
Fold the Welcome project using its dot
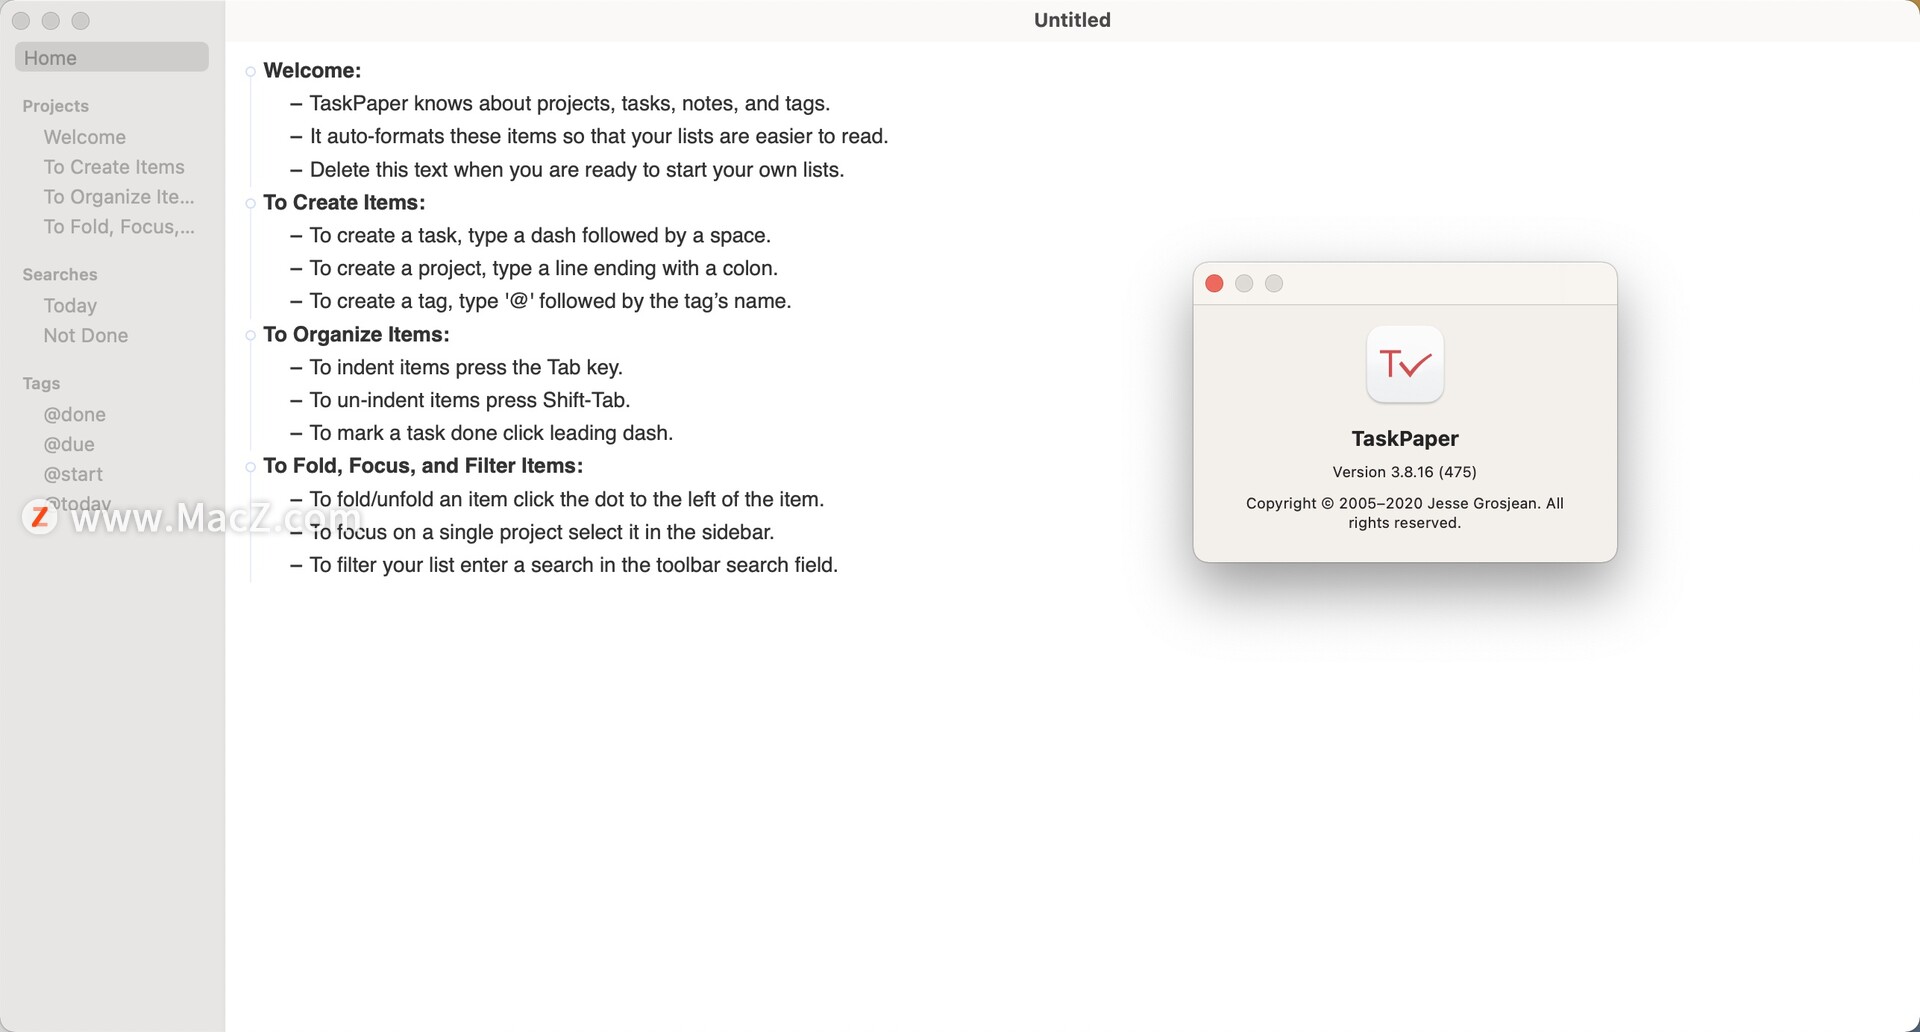250,71
